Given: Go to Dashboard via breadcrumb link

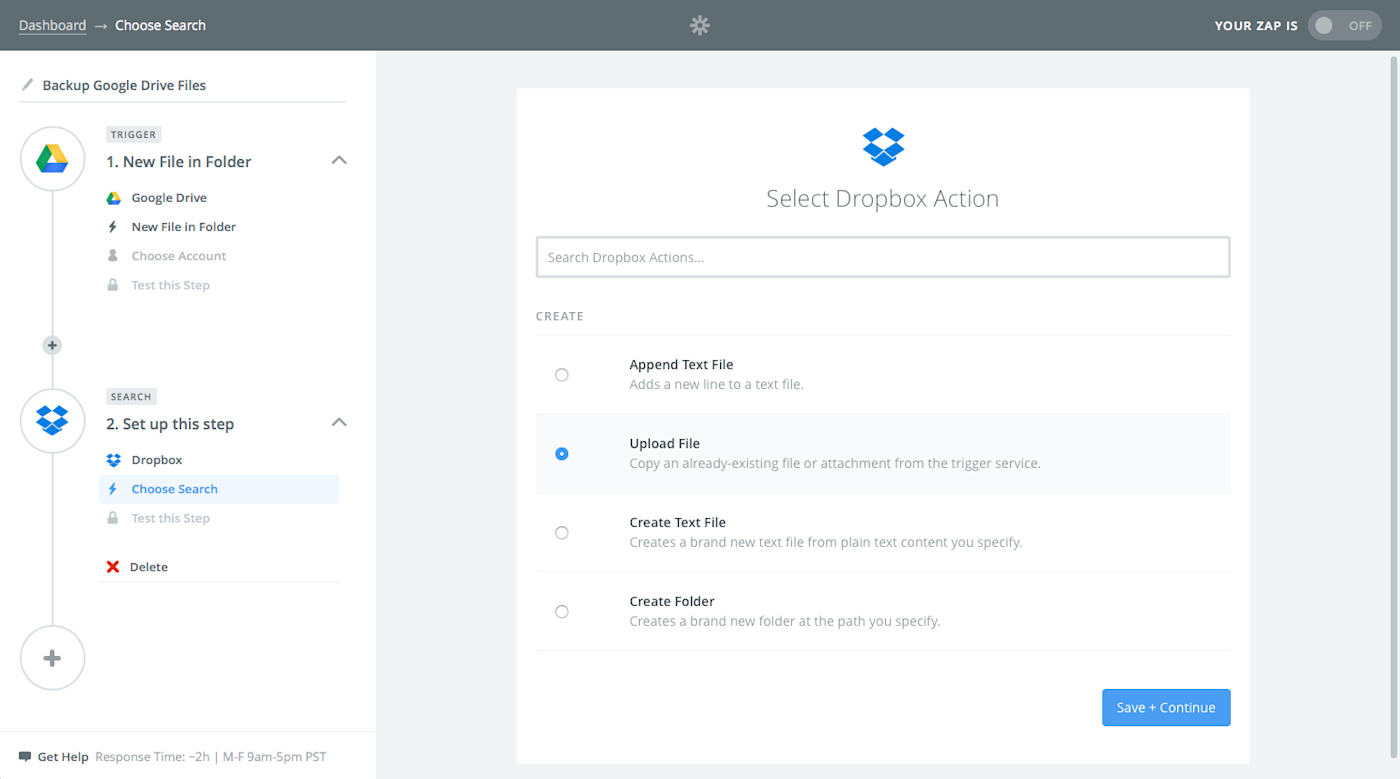Looking at the screenshot, I should pyautogui.click(x=52, y=25).
